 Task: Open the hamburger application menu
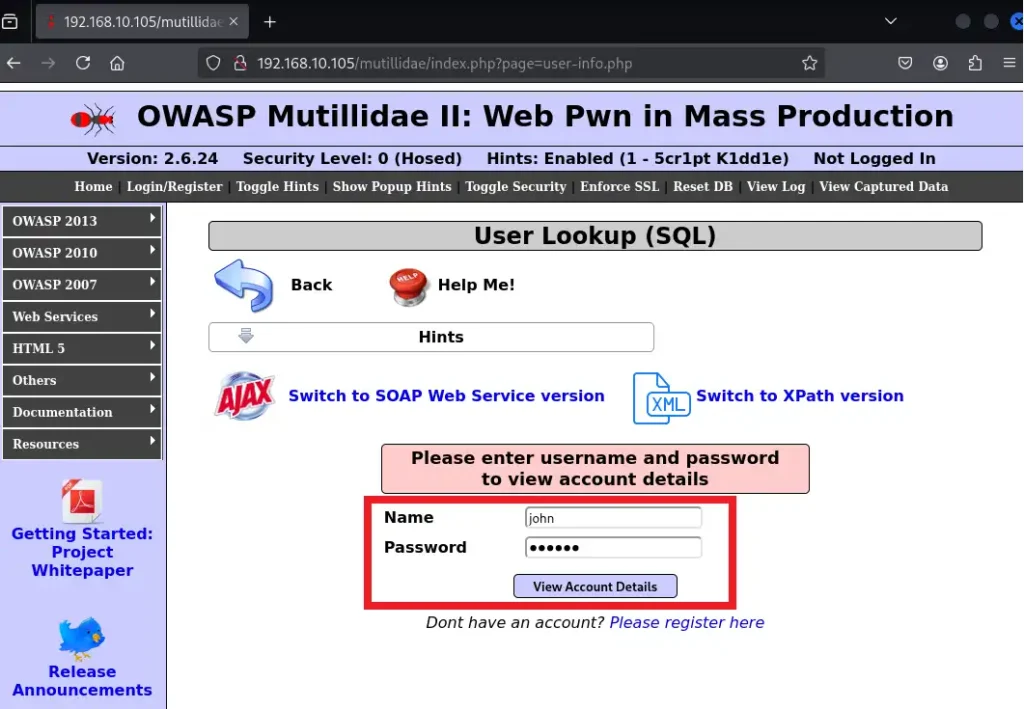[x=1009, y=63]
